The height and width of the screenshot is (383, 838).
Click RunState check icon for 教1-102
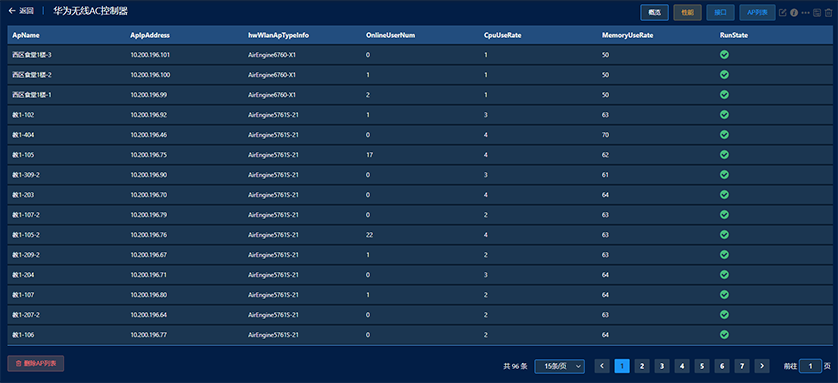coord(724,114)
